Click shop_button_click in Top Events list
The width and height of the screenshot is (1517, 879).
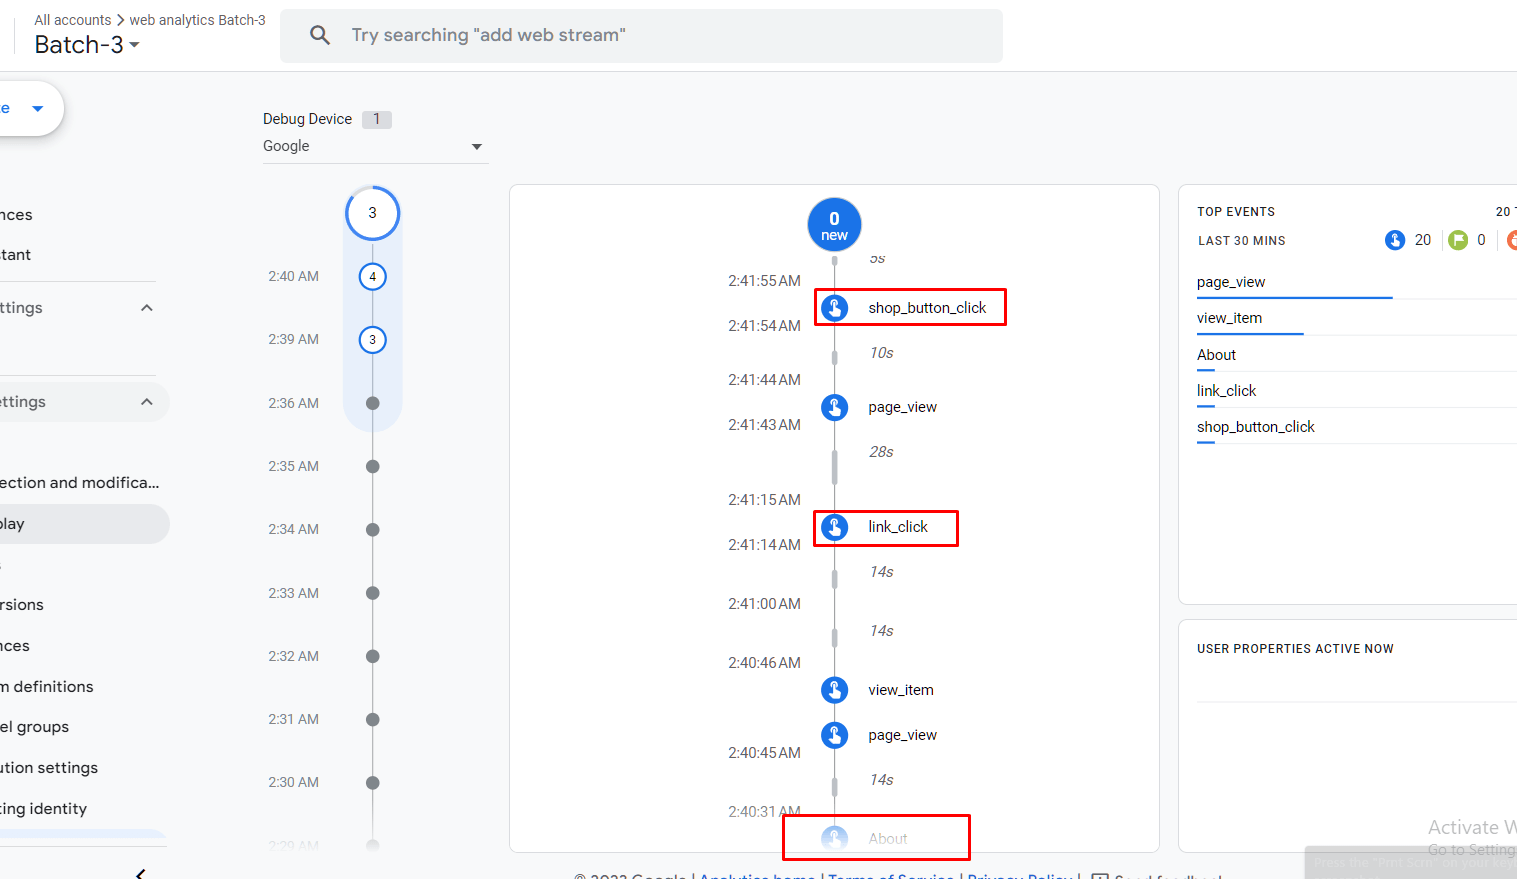point(1256,427)
